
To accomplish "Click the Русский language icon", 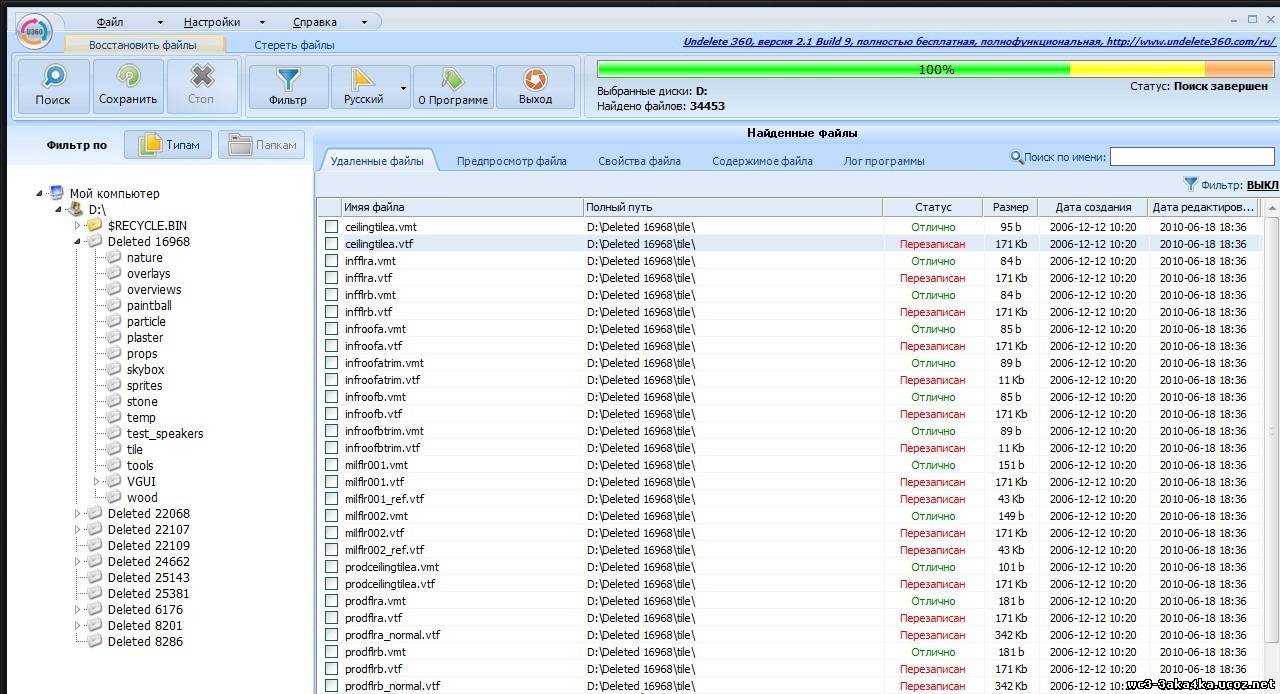I will click(363, 86).
